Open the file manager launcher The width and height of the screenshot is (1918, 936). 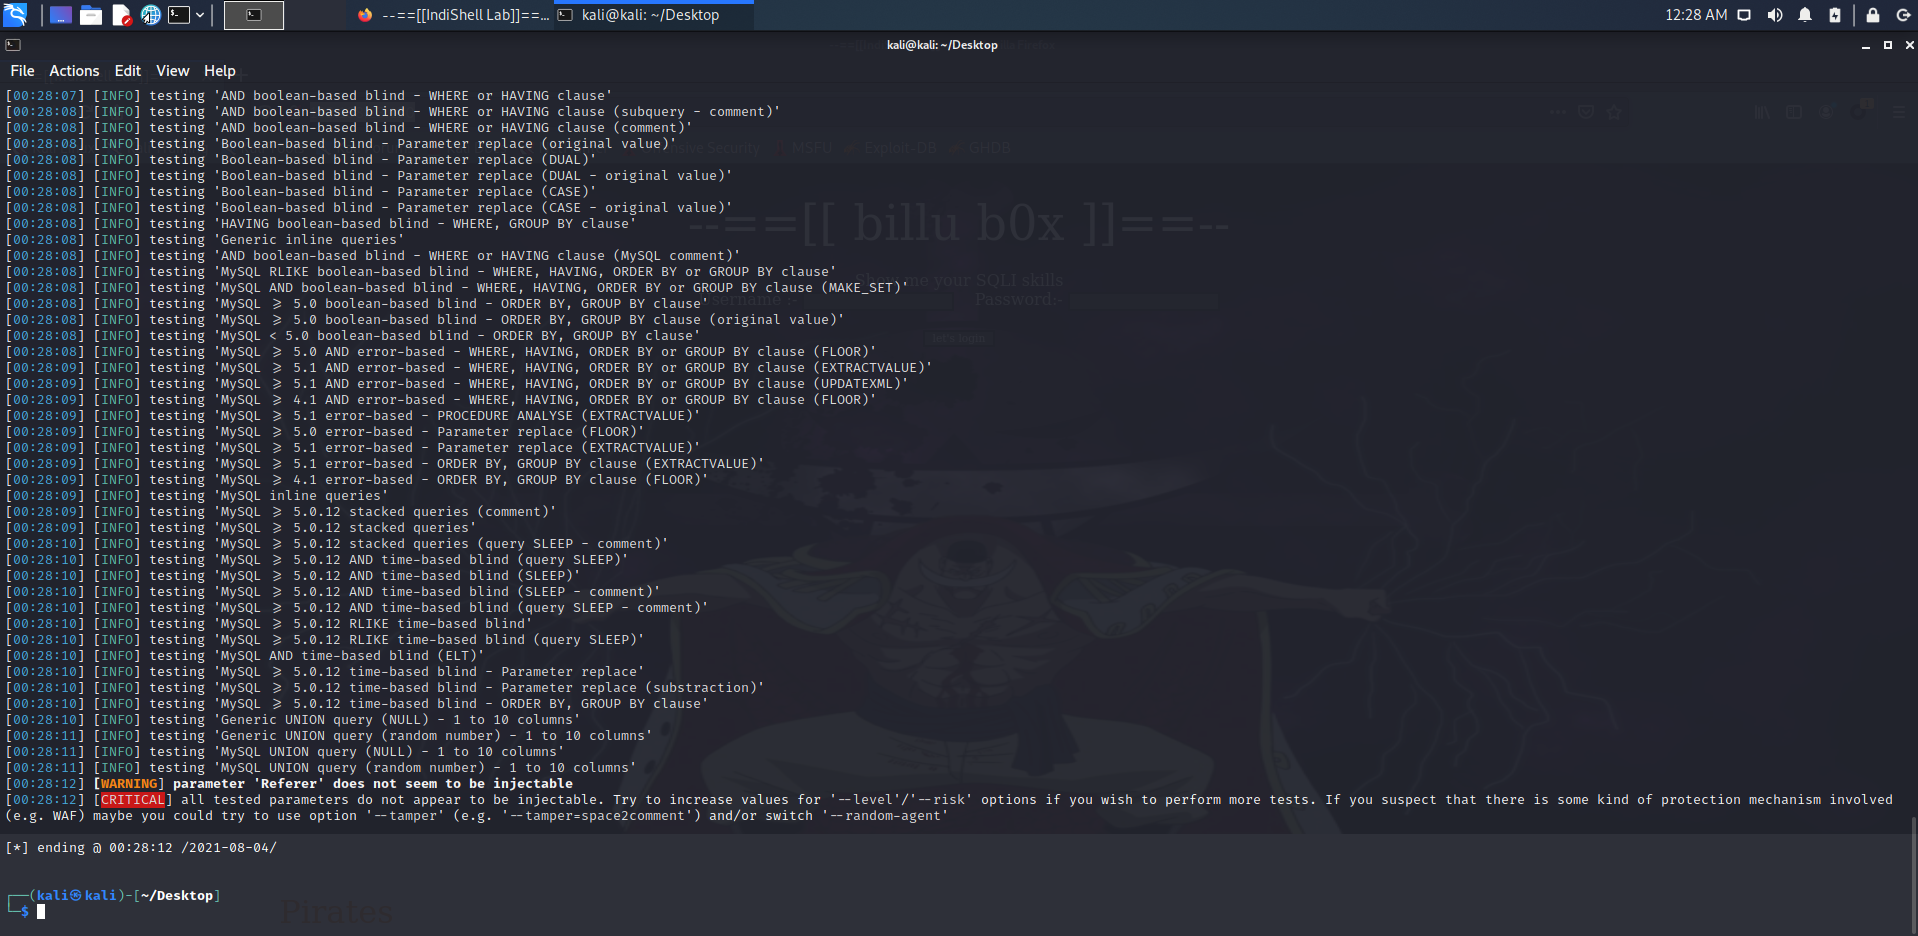[91, 15]
